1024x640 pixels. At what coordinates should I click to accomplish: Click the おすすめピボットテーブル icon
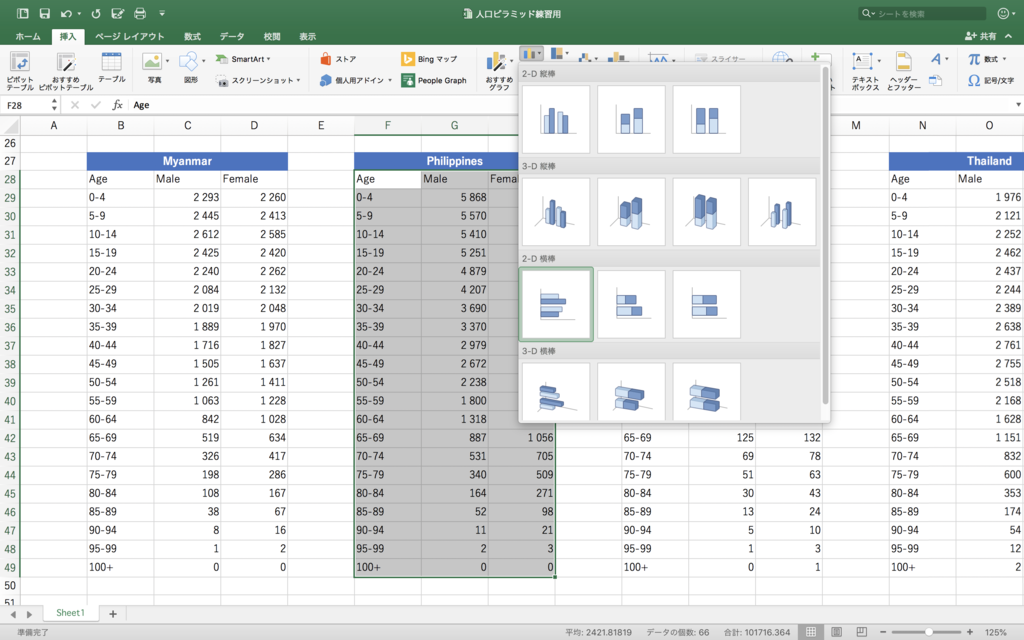[66, 71]
